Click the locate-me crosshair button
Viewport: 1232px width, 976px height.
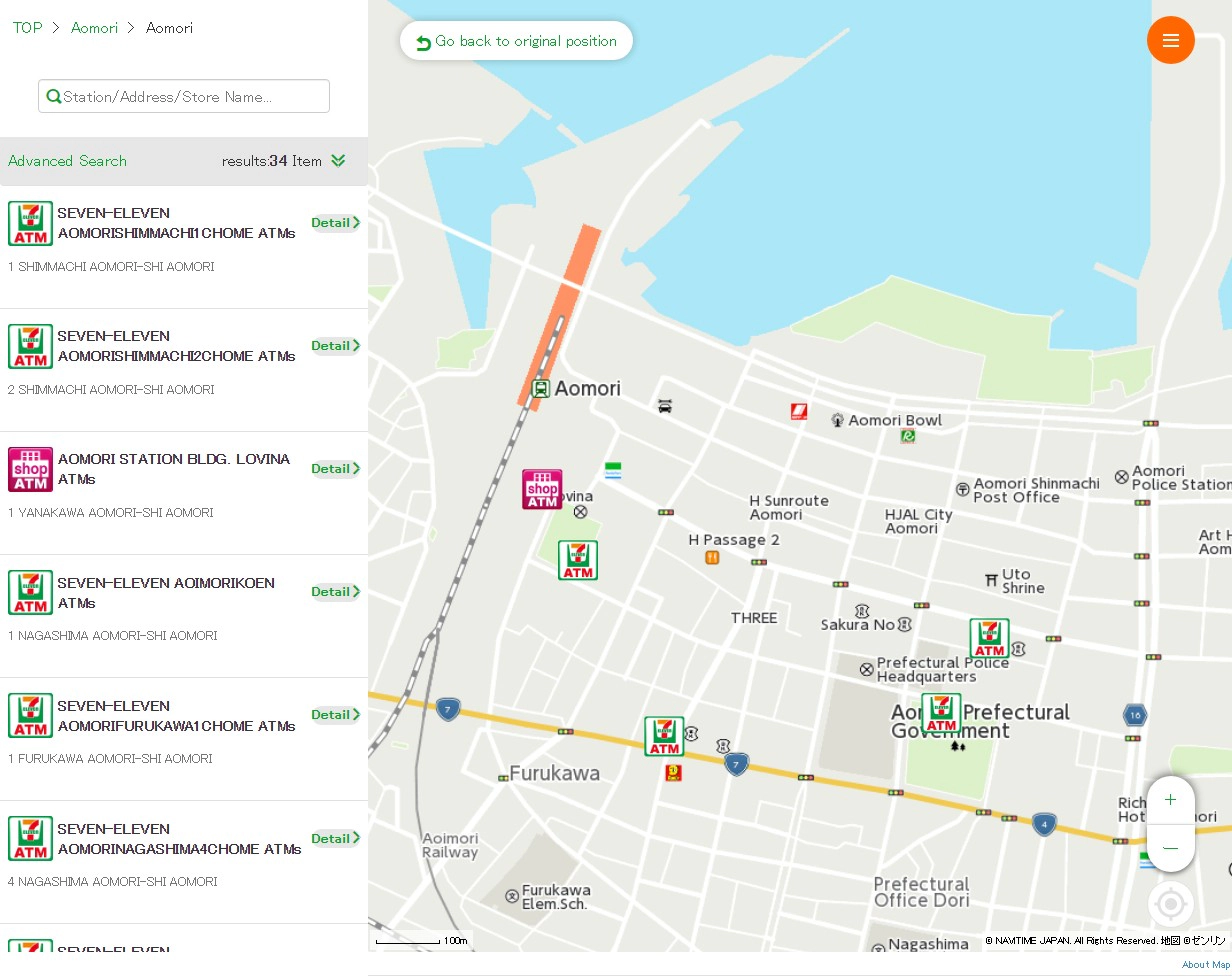coord(1170,905)
